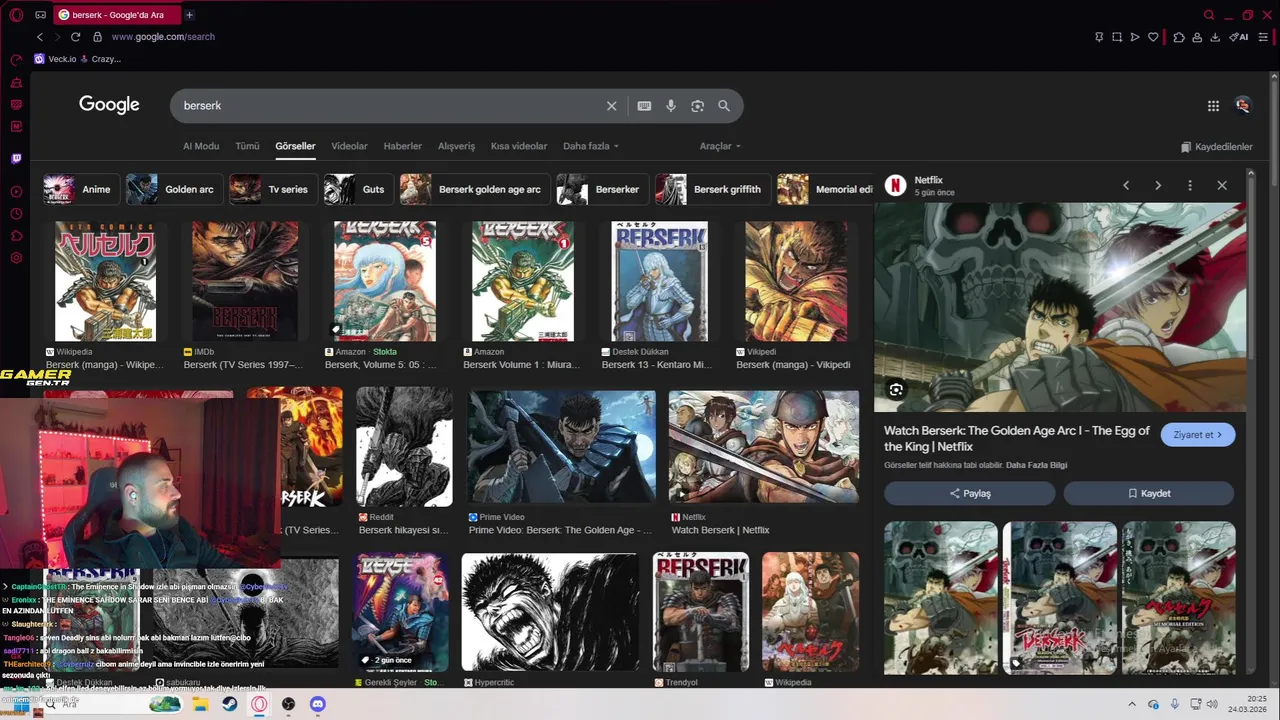Open preview panel three-dot options menu
Image resolution: width=1280 pixels, height=720 pixels.
coord(1190,185)
